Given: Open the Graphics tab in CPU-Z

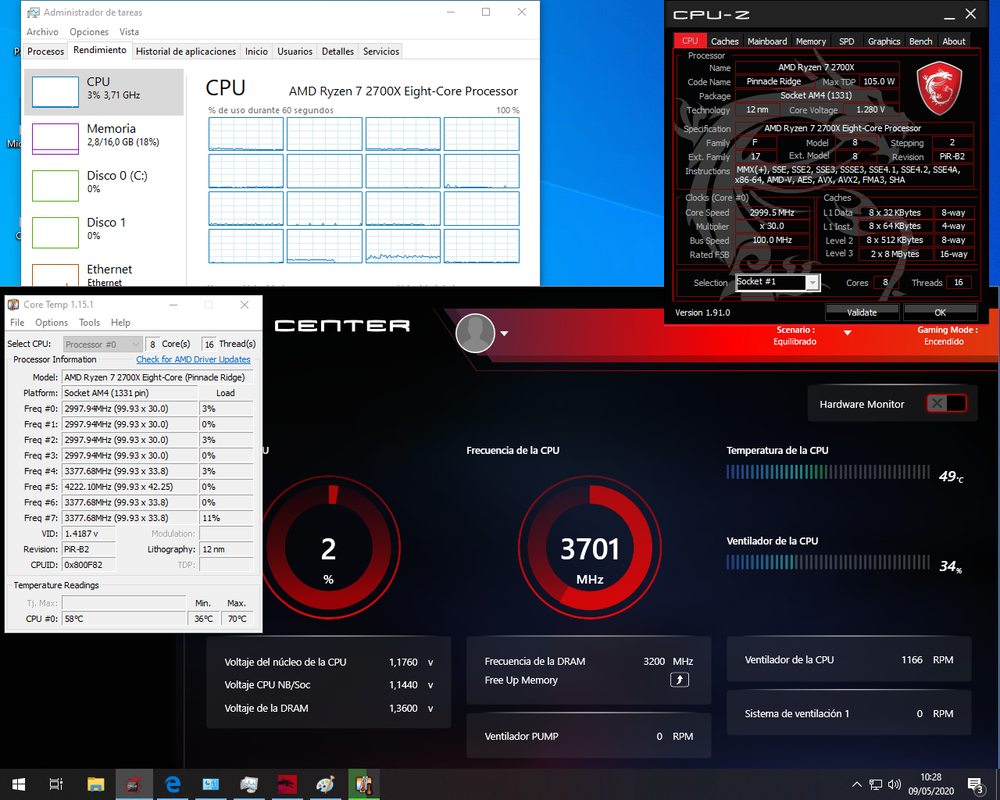Looking at the screenshot, I should (x=884, y=41).
